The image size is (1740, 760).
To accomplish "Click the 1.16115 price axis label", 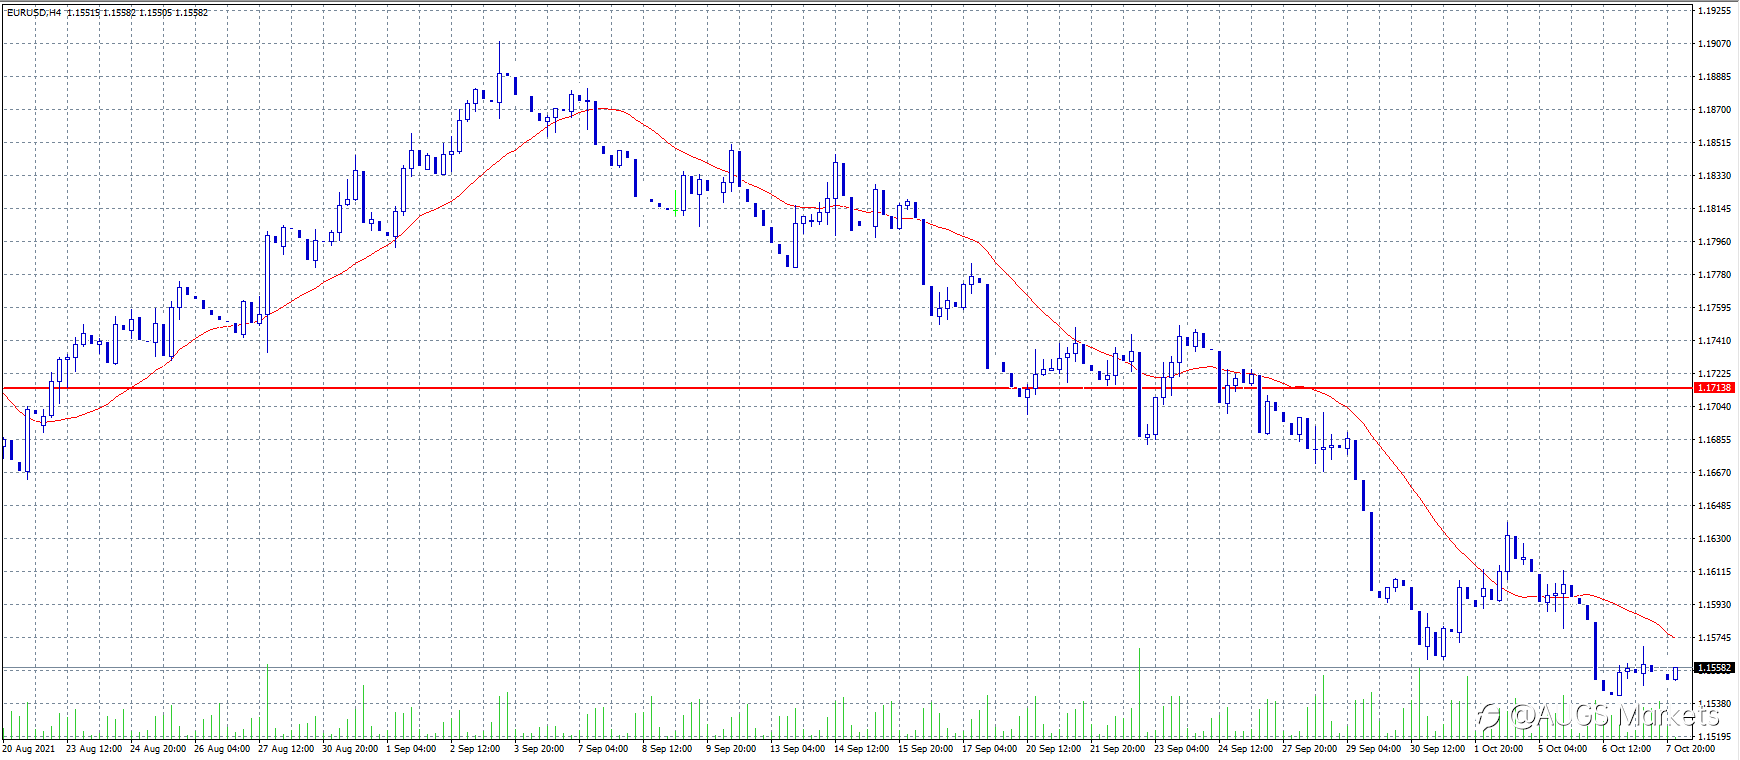I will (1715, 572).
